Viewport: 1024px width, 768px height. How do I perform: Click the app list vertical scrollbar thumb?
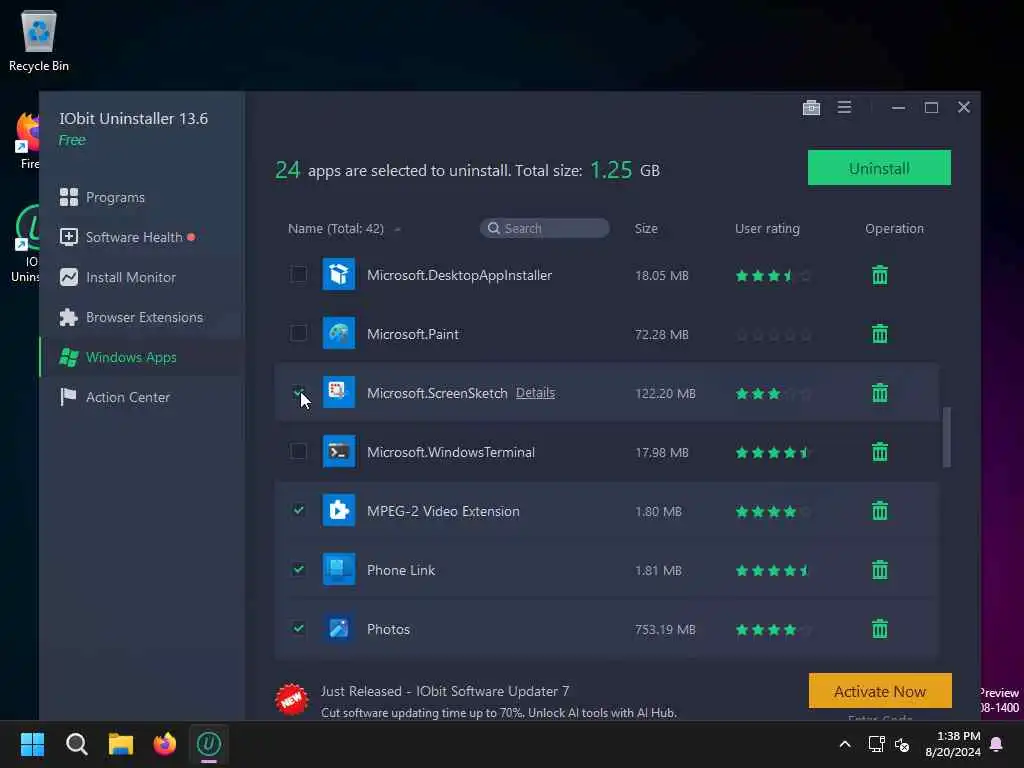(x=946, y=437)
